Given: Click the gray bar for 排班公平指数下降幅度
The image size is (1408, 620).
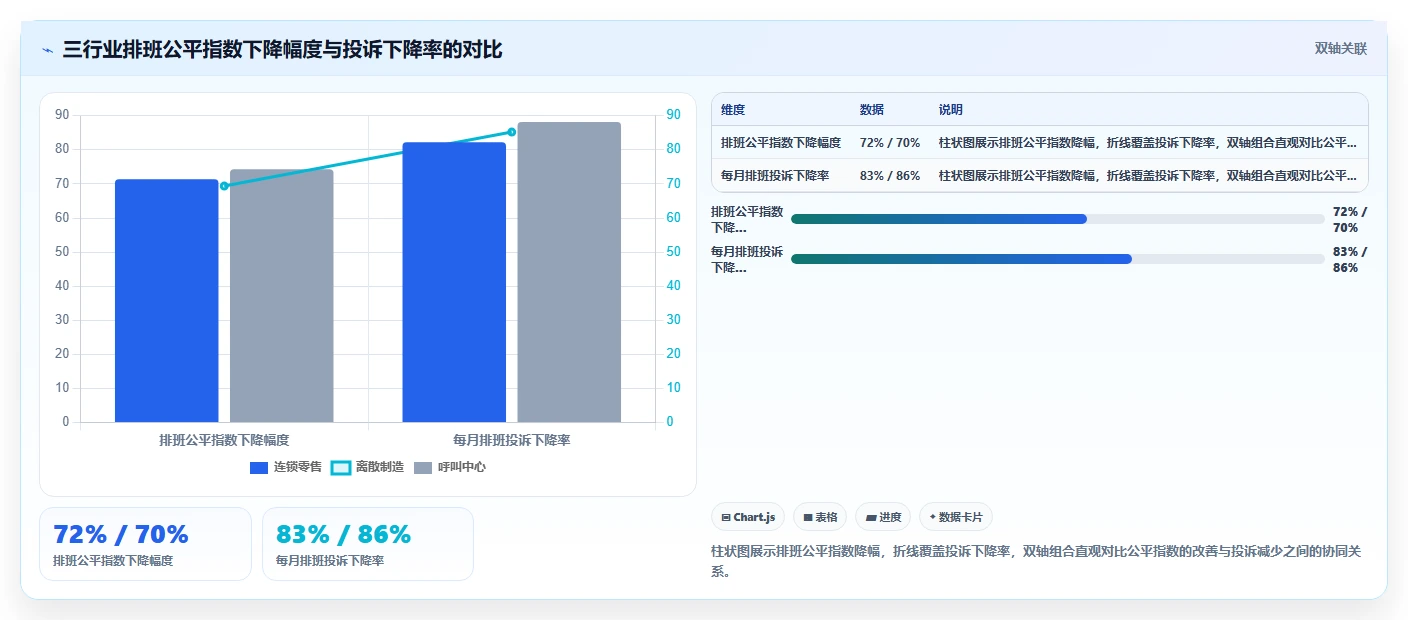Looking at the screenshot, I should pos(282,296).
